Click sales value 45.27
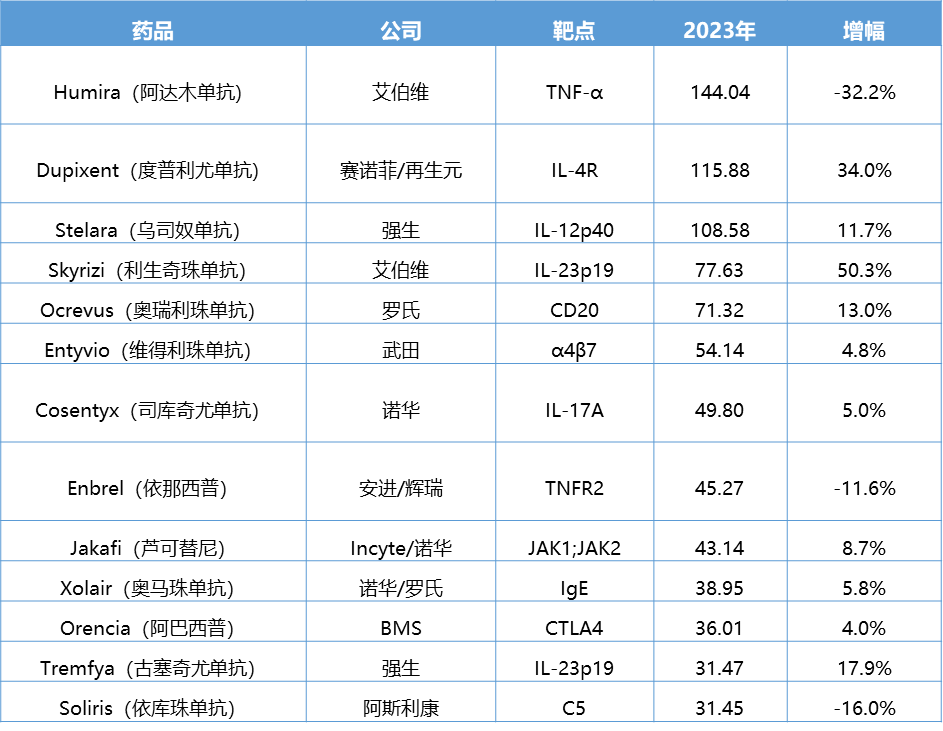The width and height of the screenshot is (943, 731). tap(720, 488)
